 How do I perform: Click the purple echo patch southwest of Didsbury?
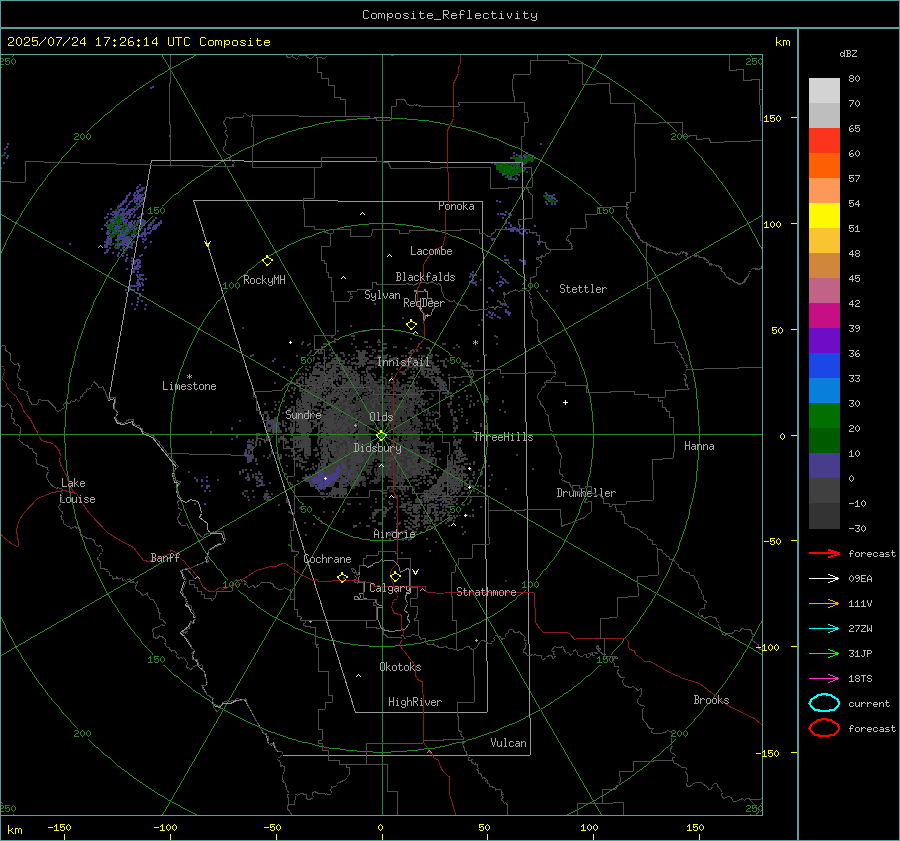tap(327, 478)
